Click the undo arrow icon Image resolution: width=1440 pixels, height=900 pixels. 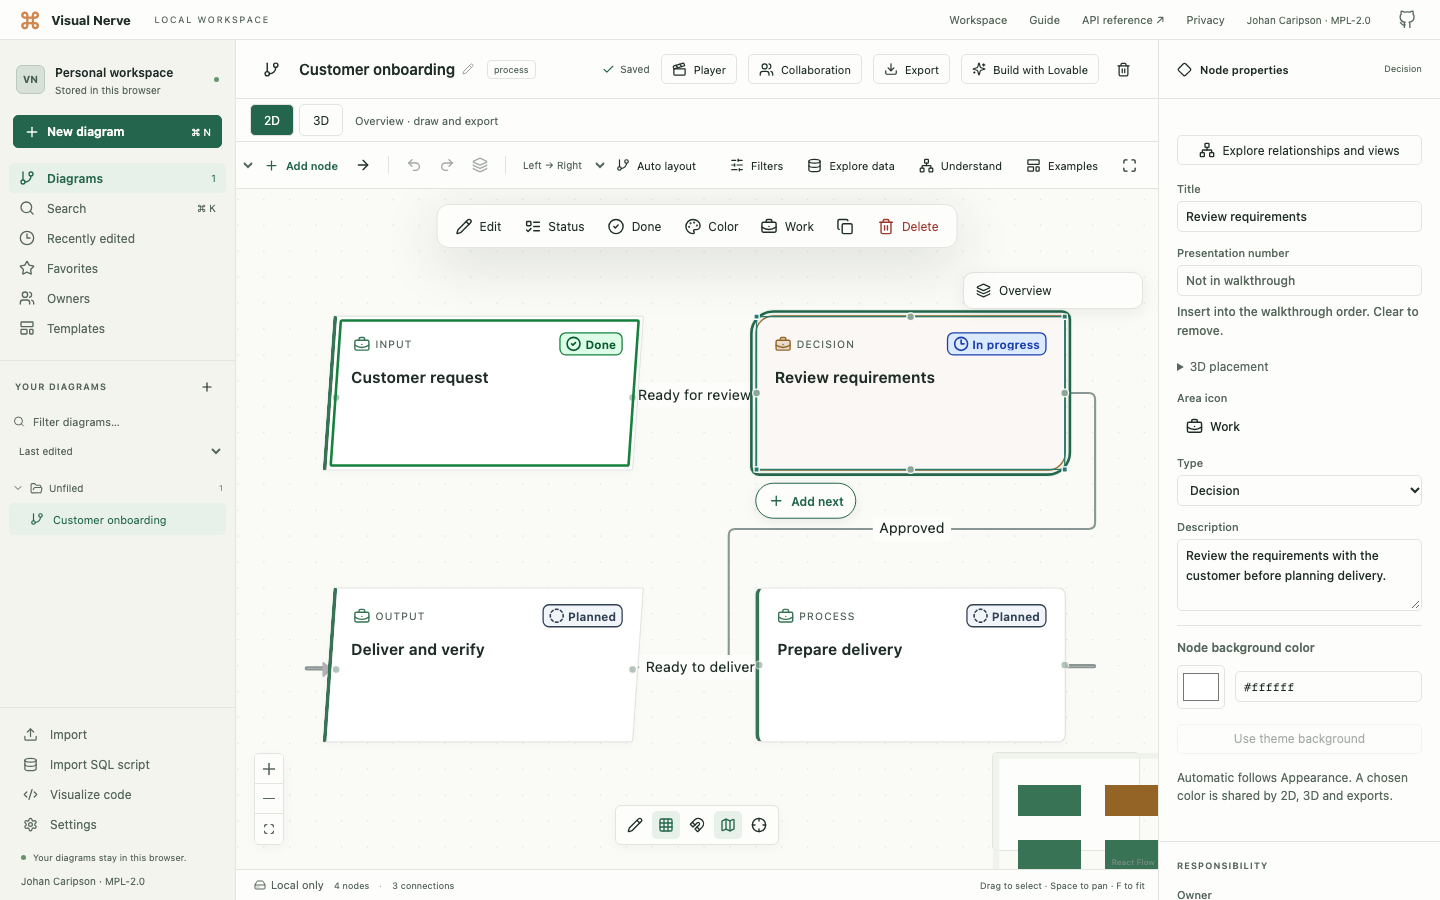[x=414, y=166]
